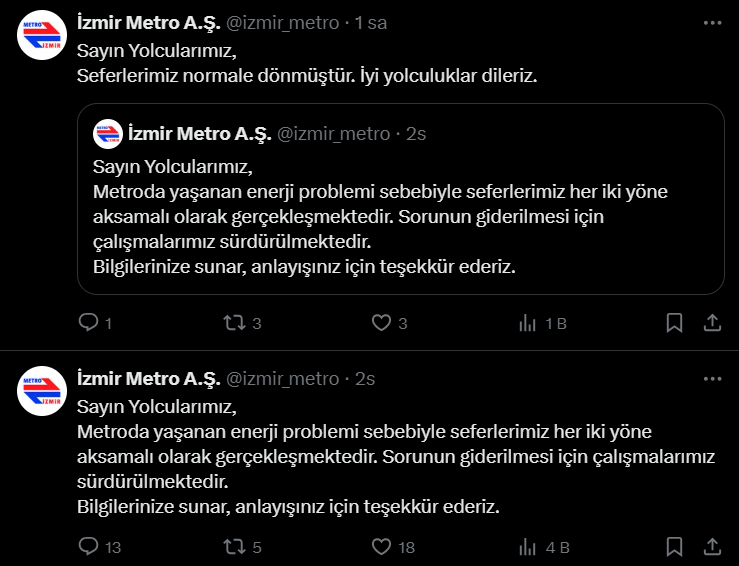Image resolution: width=739 pixels, height=566 pixels.
Task: View analytics showing 1 B views
Action: pyautogui.click(x=542, y=323)
